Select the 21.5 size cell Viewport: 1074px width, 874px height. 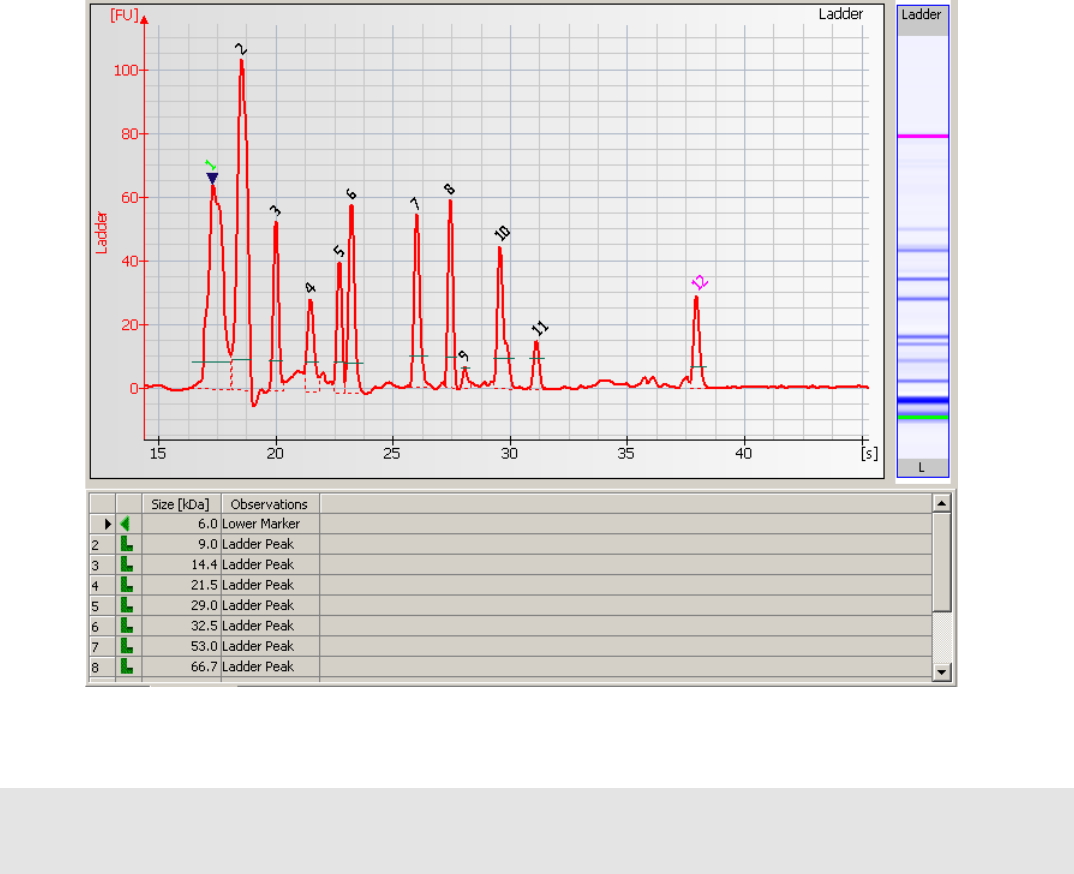coord(181,585)
